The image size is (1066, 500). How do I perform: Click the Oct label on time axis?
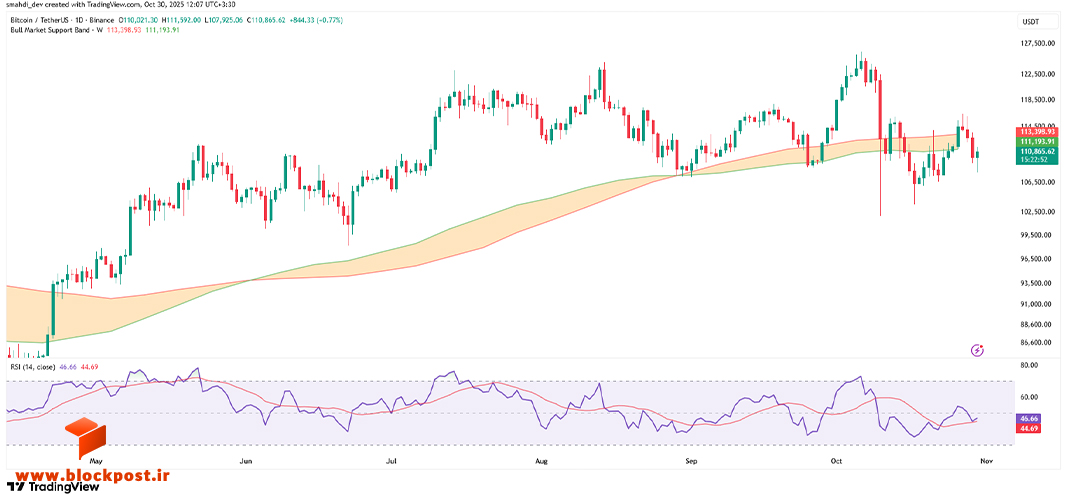pos(837,461)
